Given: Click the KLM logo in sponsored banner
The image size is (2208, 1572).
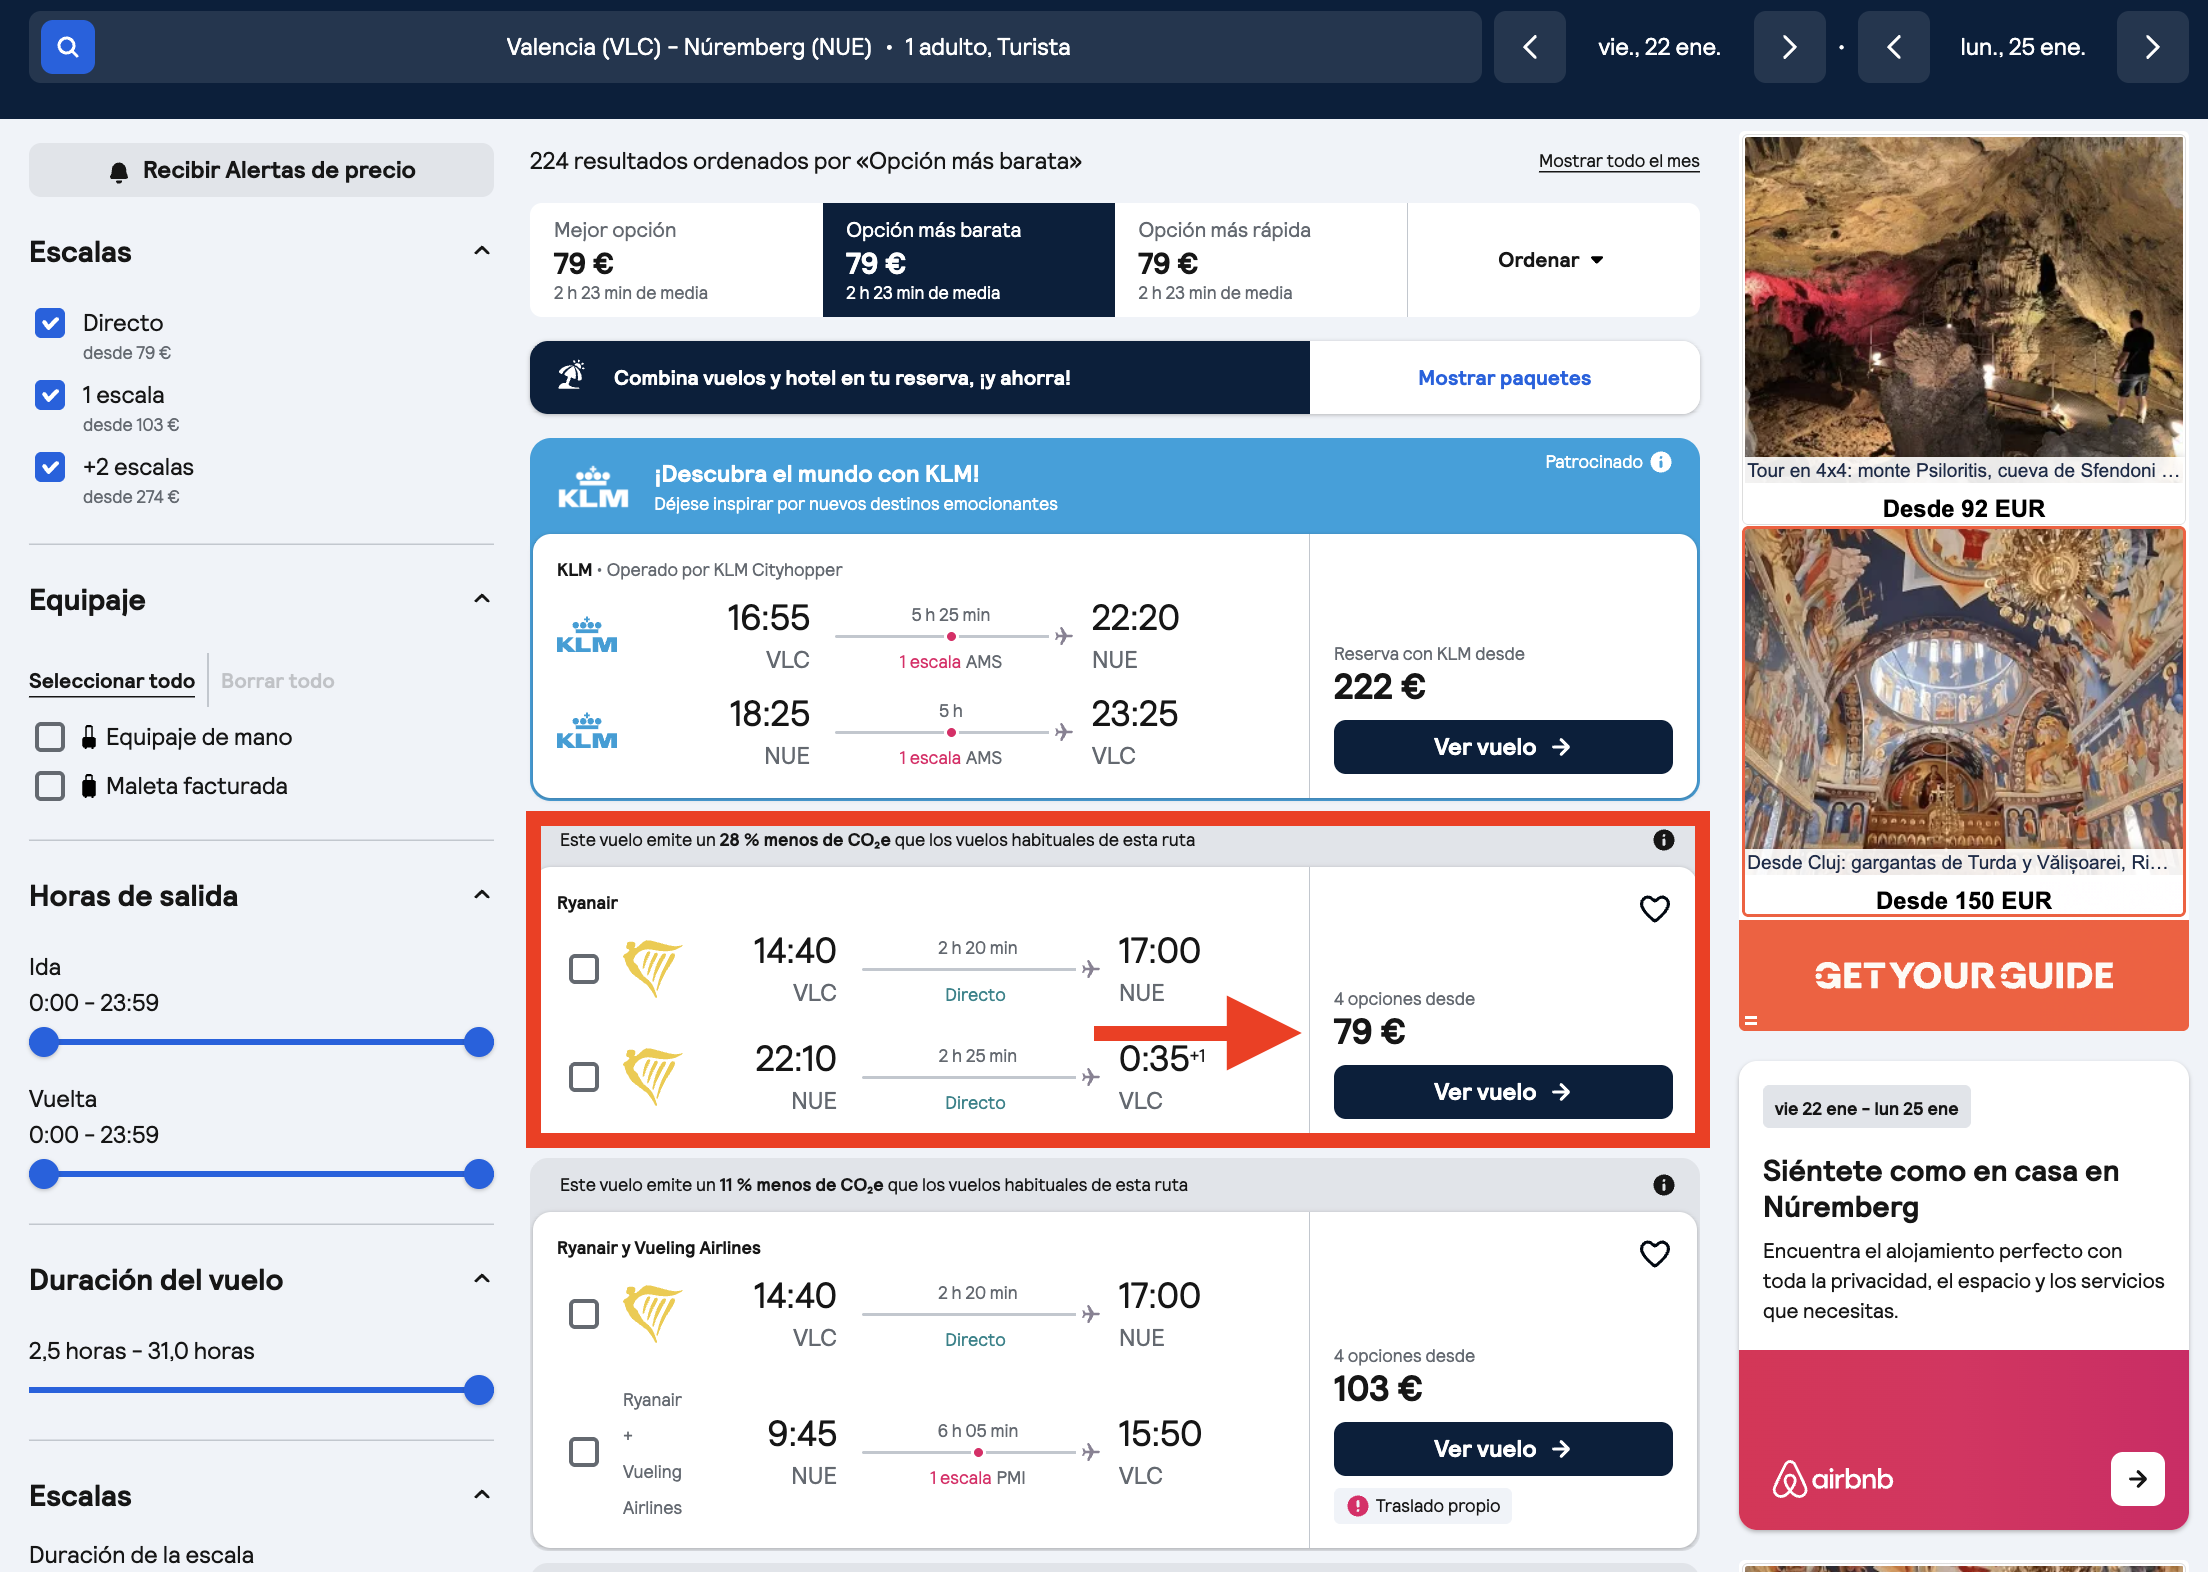Looking at the screenshot, I should (x=593, y=487).
